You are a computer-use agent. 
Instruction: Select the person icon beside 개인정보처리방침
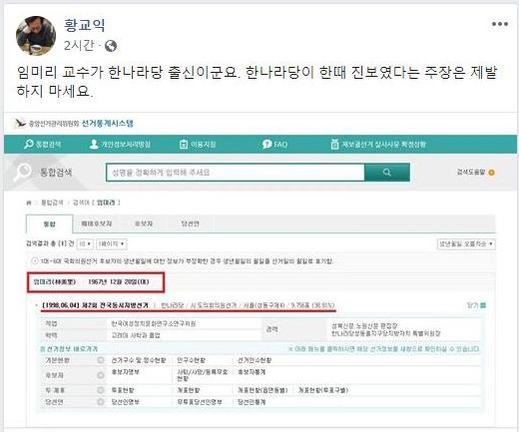94,144
